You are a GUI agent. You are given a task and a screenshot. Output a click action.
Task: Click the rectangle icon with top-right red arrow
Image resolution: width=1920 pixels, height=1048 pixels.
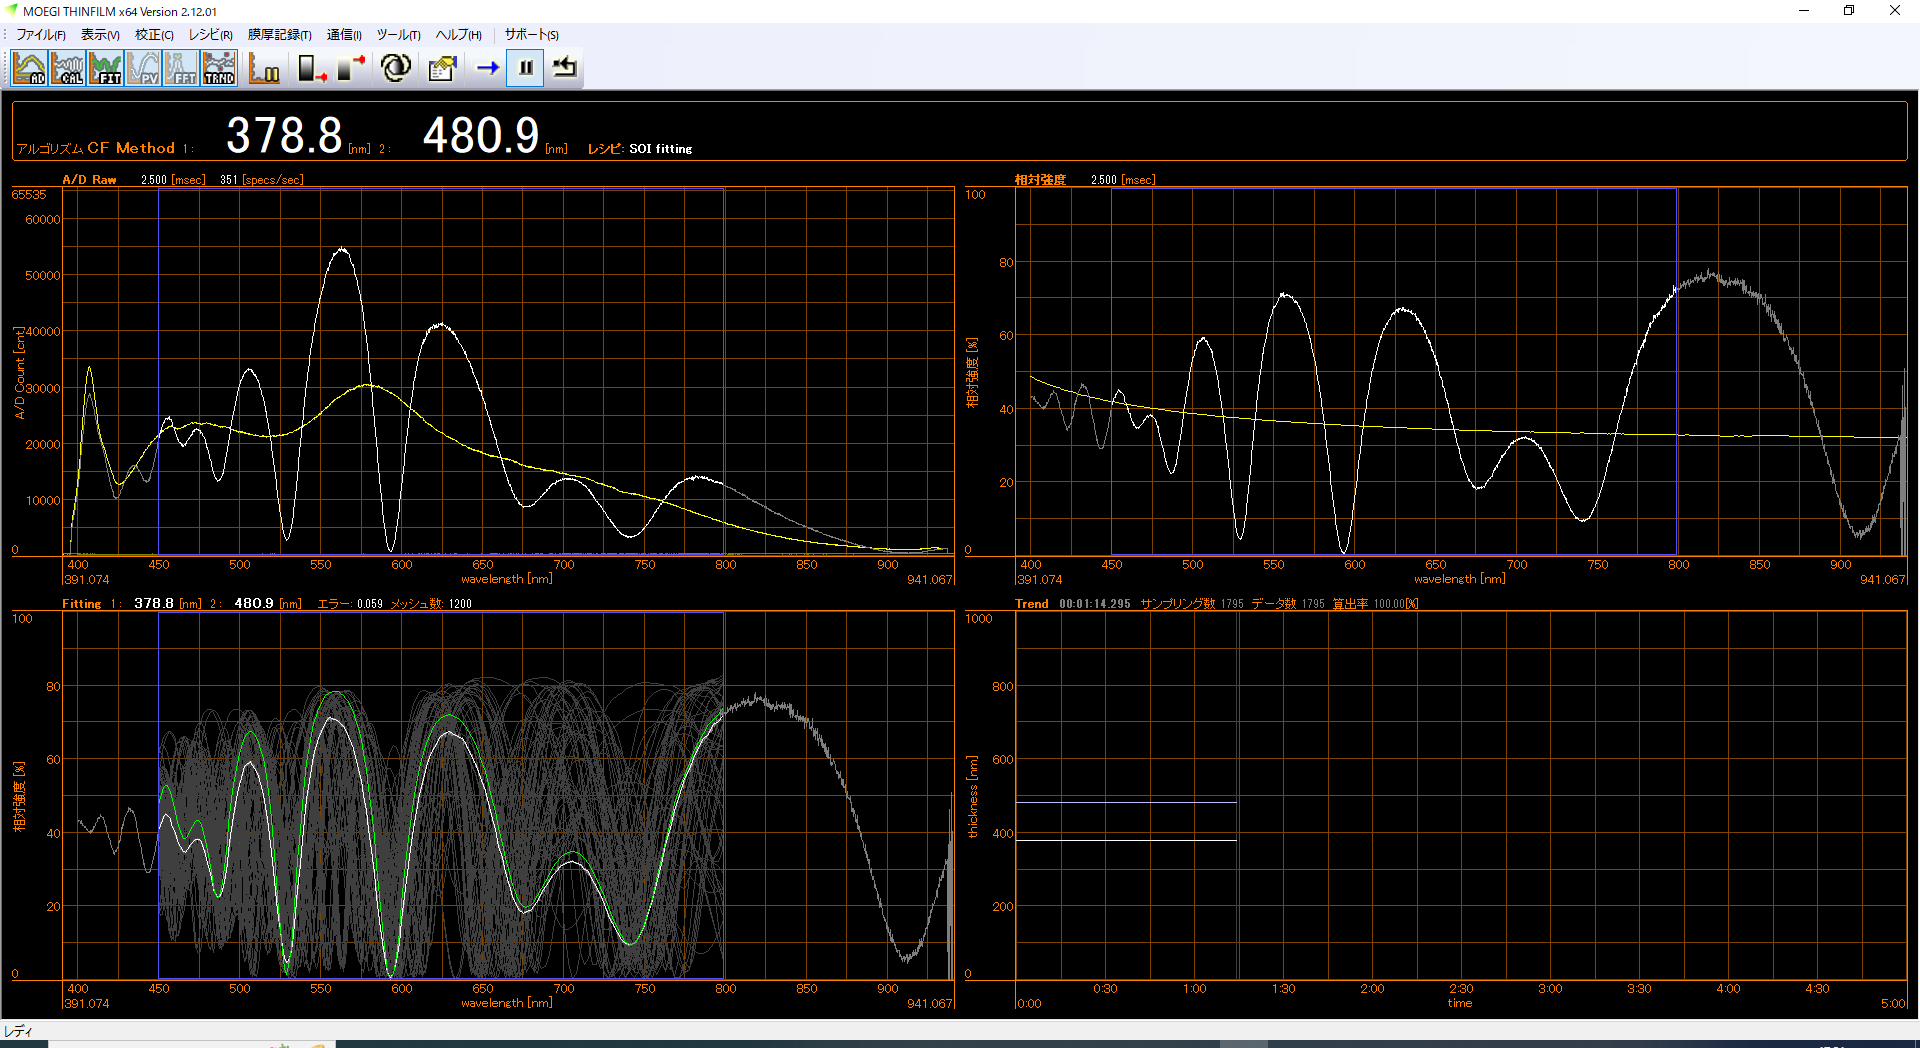tap(351, 68)
